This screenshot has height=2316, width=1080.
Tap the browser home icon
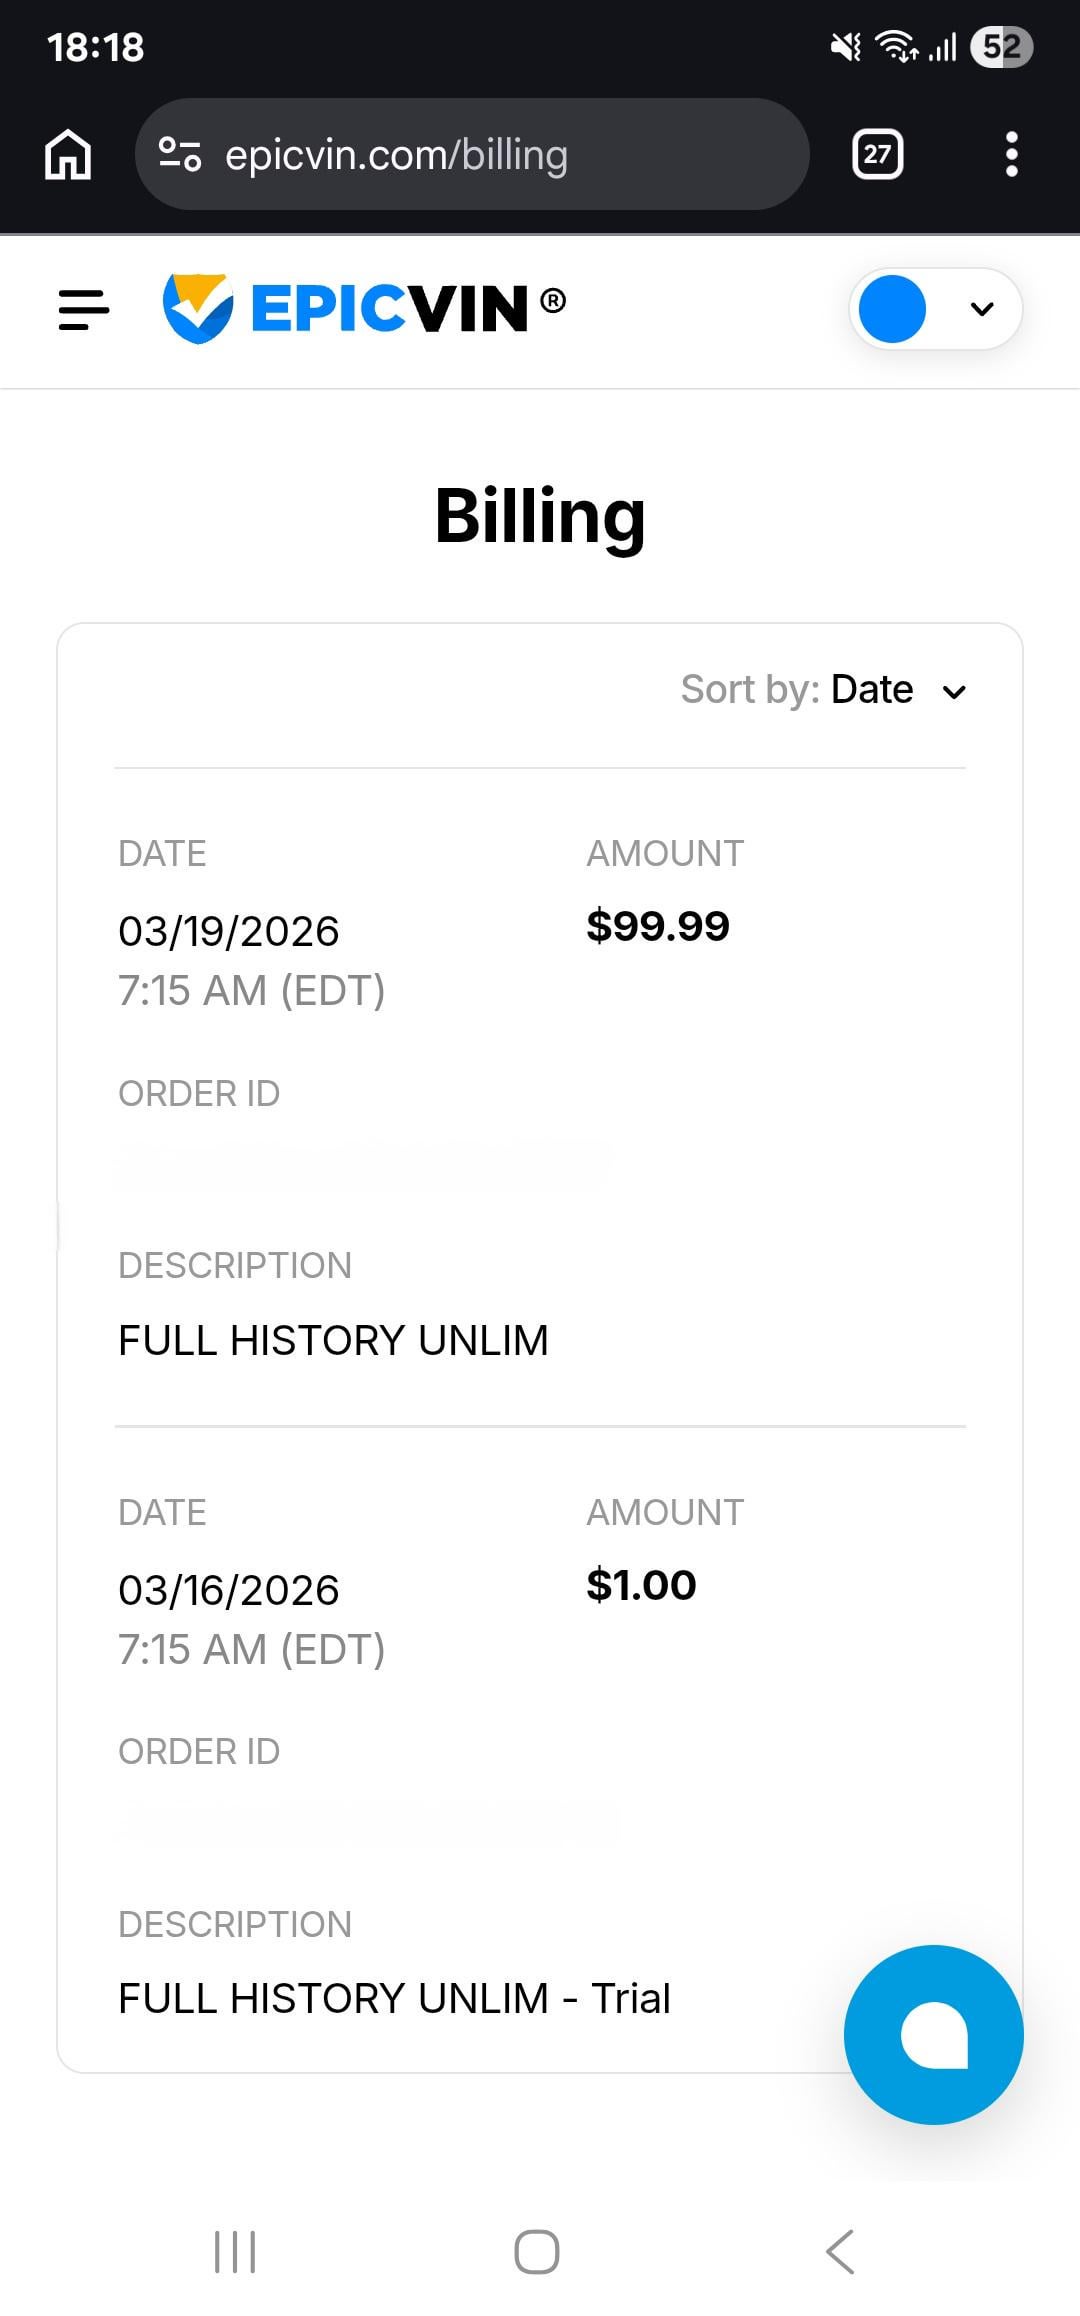point(68,155)
